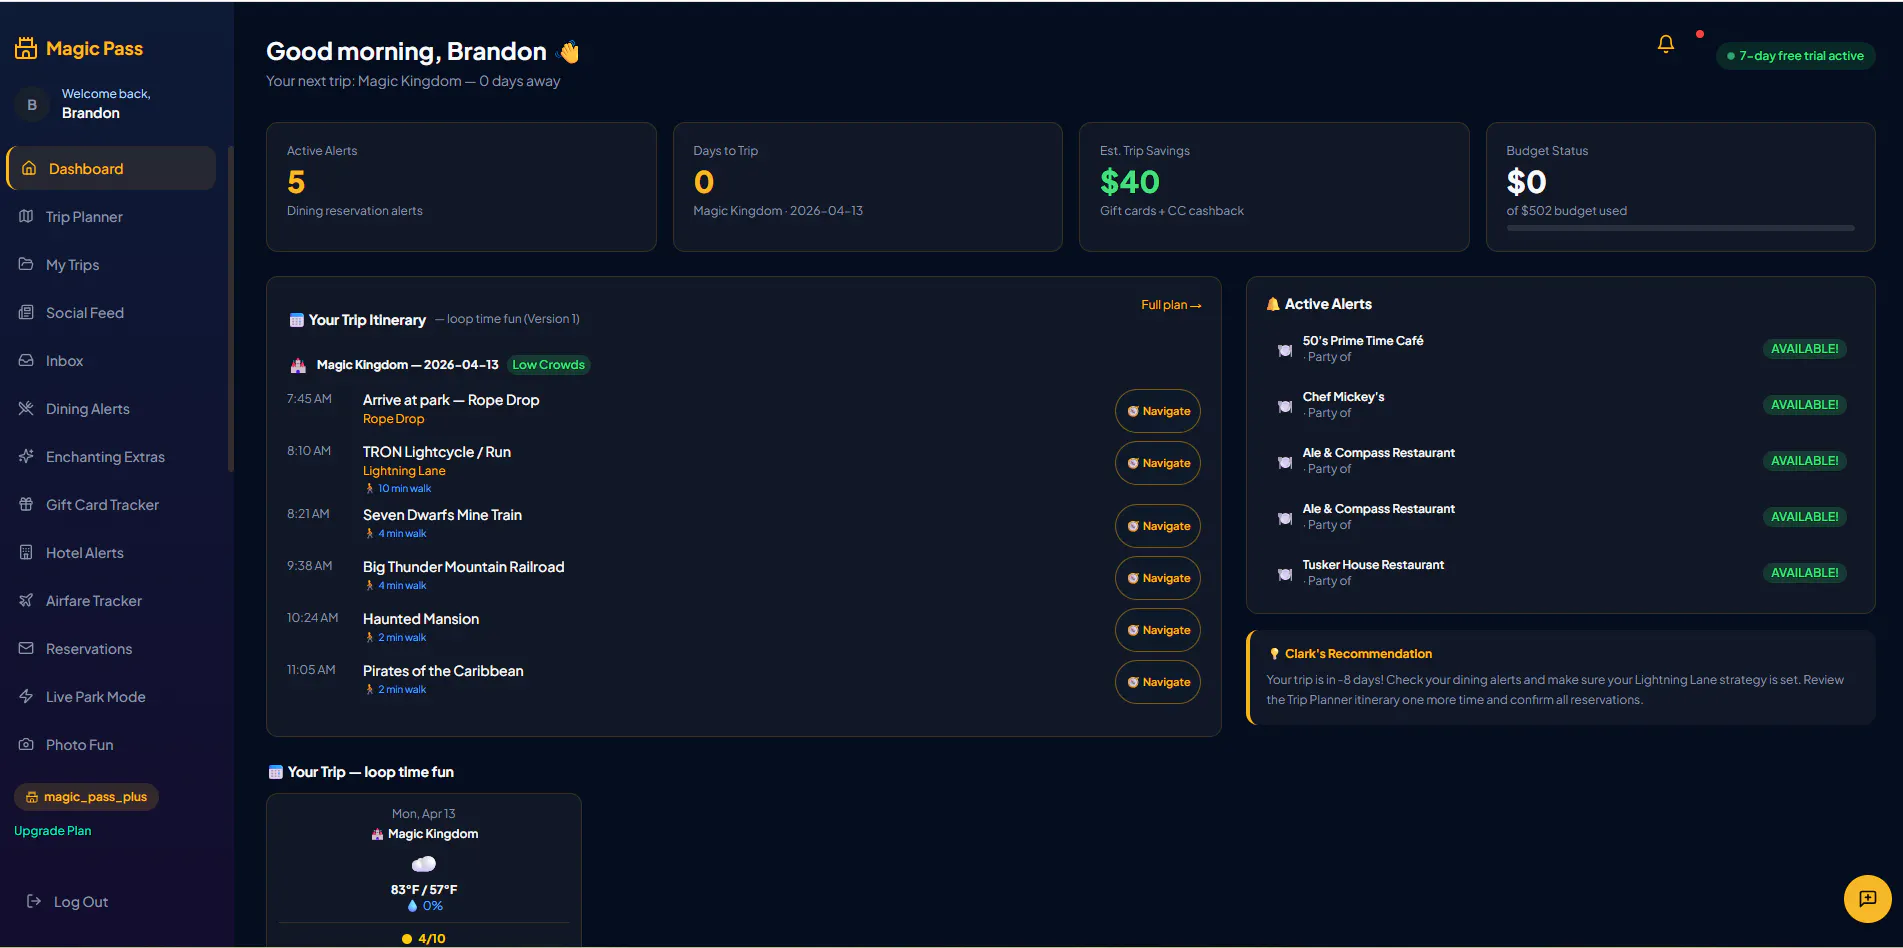Click the 4/10 crowd level indicator
This screenshot has width=1903, height=948.
(x=424, y=939)
